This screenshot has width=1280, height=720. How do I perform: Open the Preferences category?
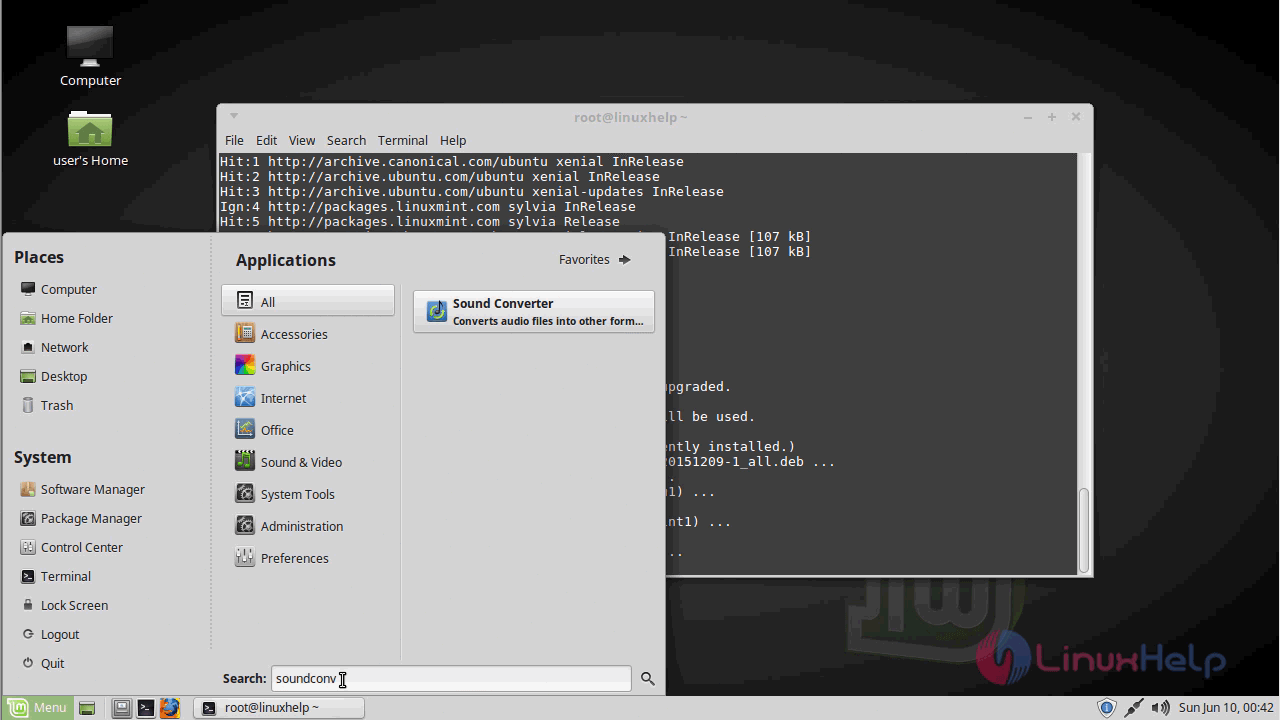click(x=308, y=558)
